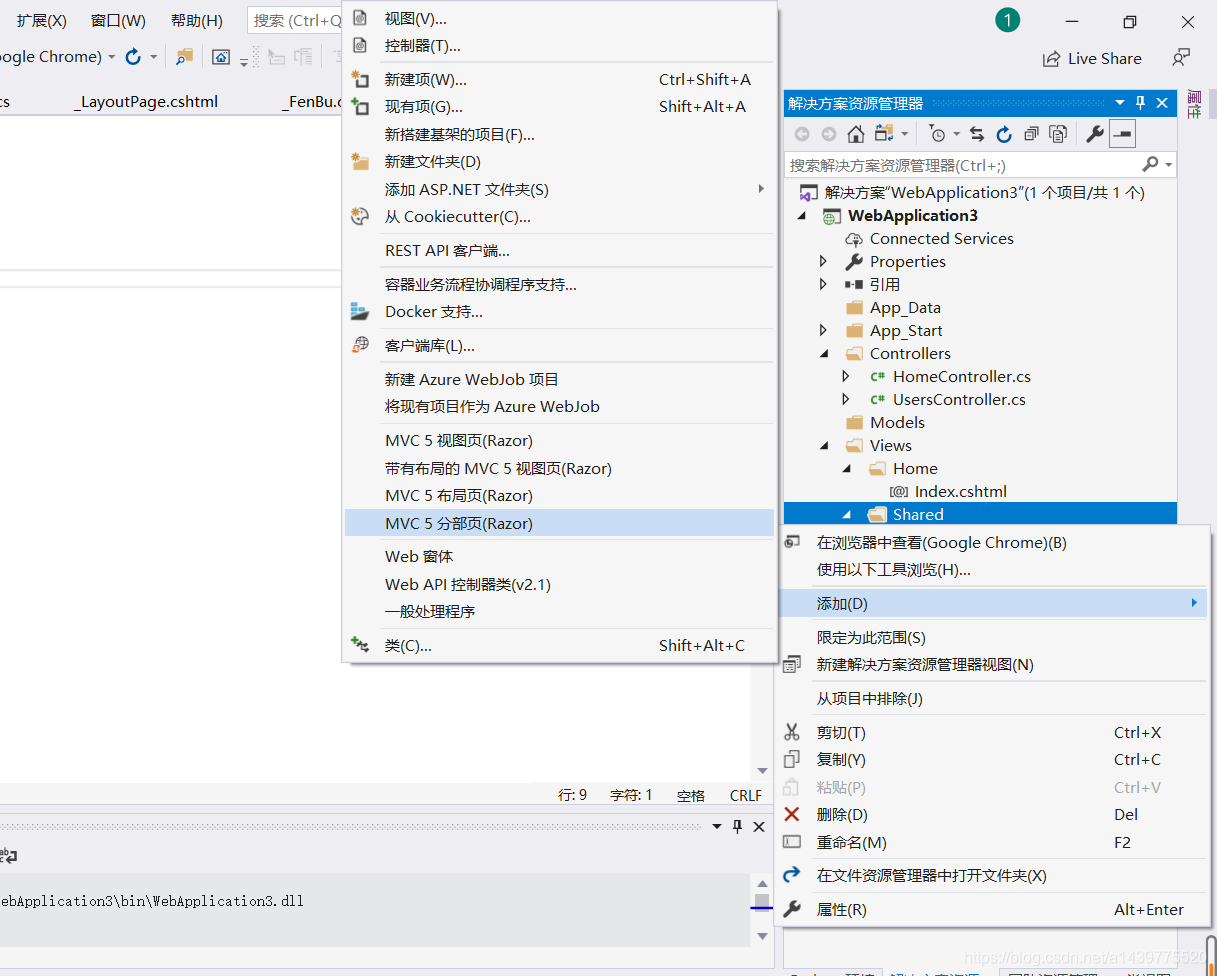Expand HomeController.cs node

click(x=846, y=377)
